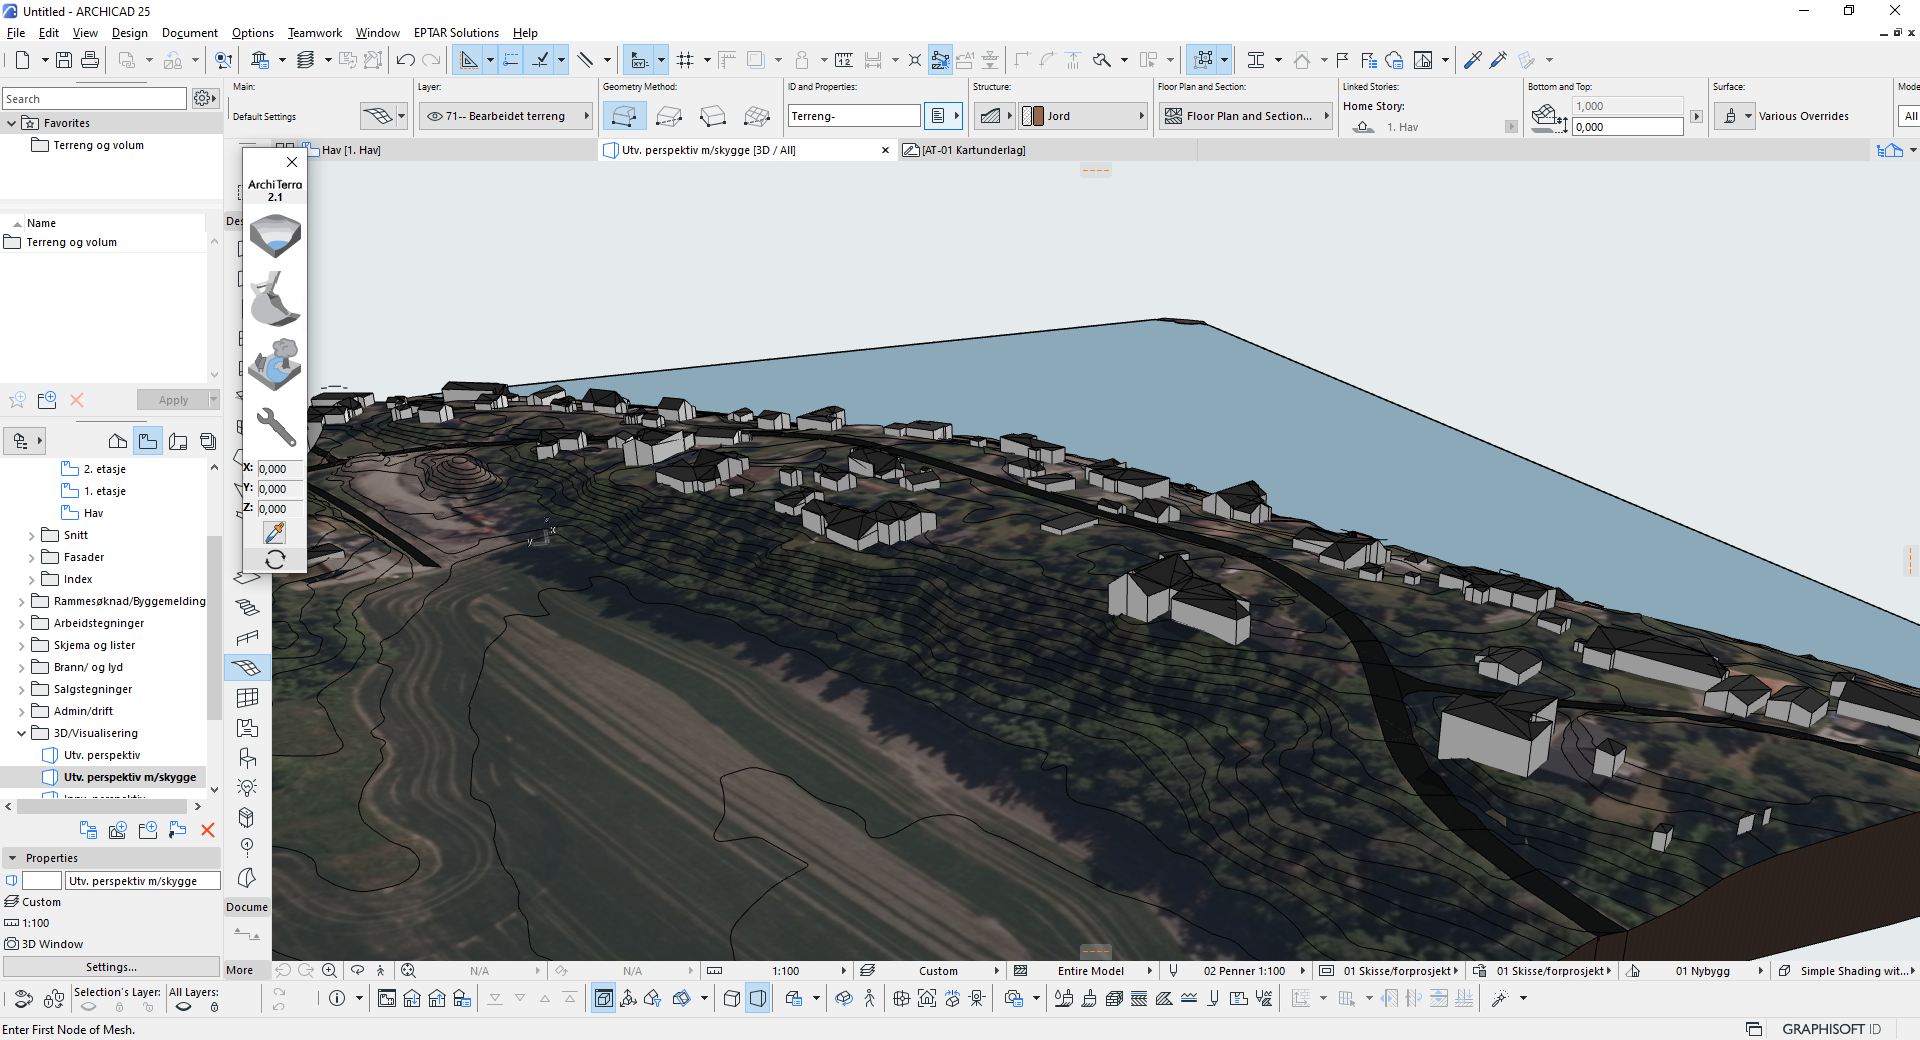Click the ArchiTerra refresh arrows icon
This screenshot has height=1040, width=1920.
(275, 560)
